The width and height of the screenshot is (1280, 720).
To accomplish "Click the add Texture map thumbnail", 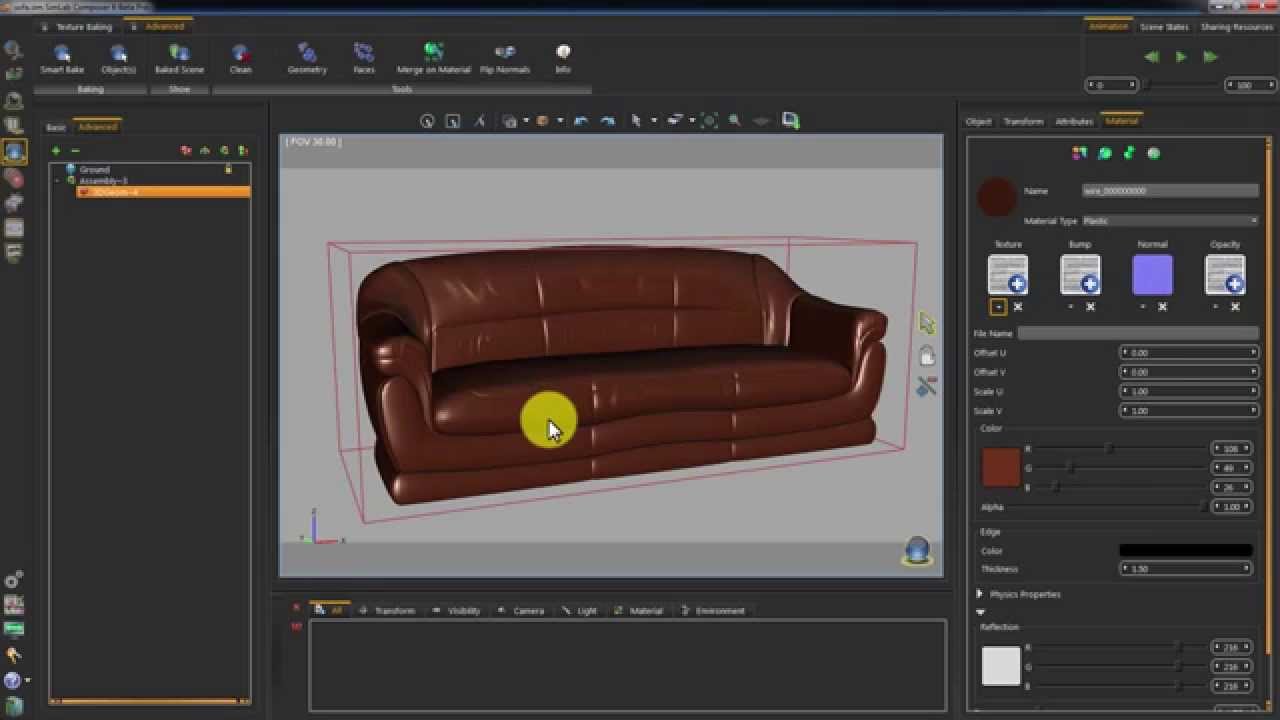I will (x=1007, y=275).
